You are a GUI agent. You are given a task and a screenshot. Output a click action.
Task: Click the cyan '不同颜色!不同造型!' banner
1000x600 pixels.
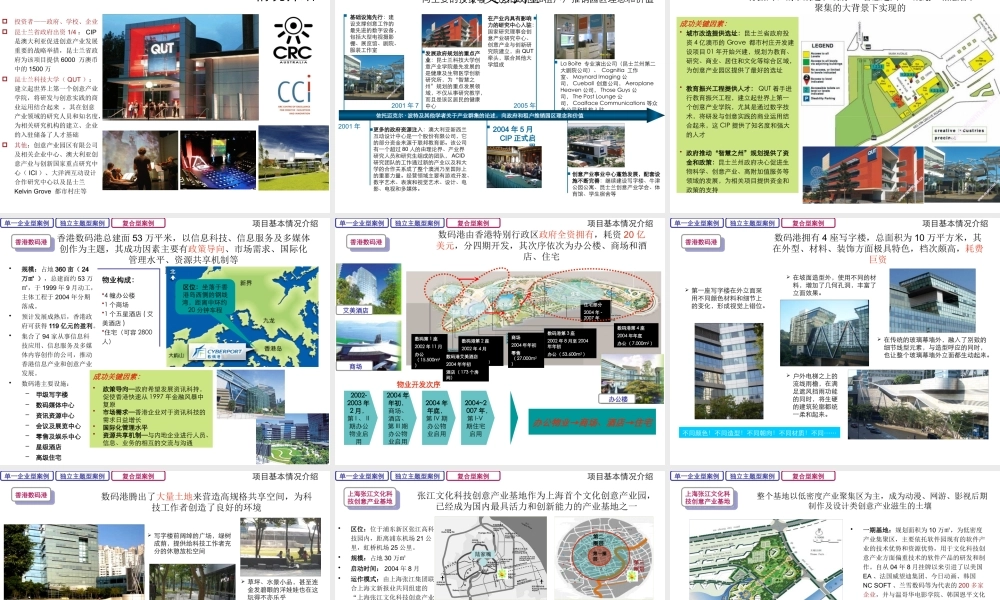pos(759,433)
